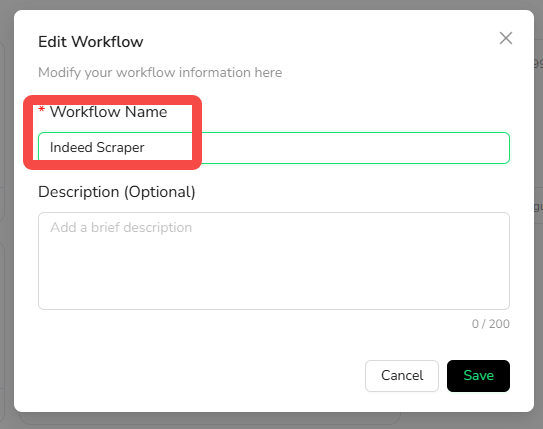543x429 pixels.
Task: Click the 'Modify your workflow information here' subtitle
Action: point(160,73)
